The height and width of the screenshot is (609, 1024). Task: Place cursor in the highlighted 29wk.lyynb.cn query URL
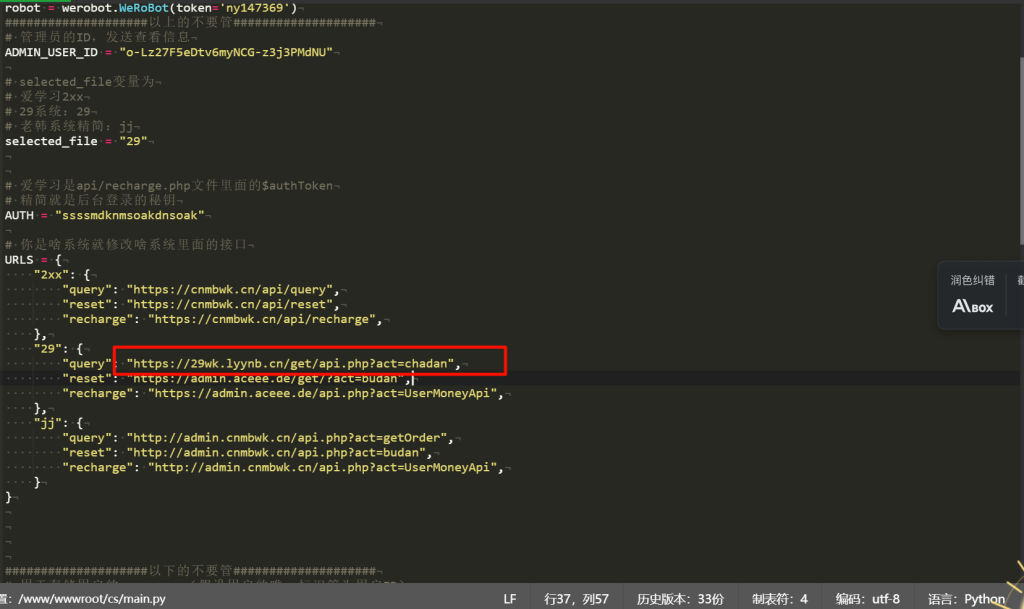[292, 363]
